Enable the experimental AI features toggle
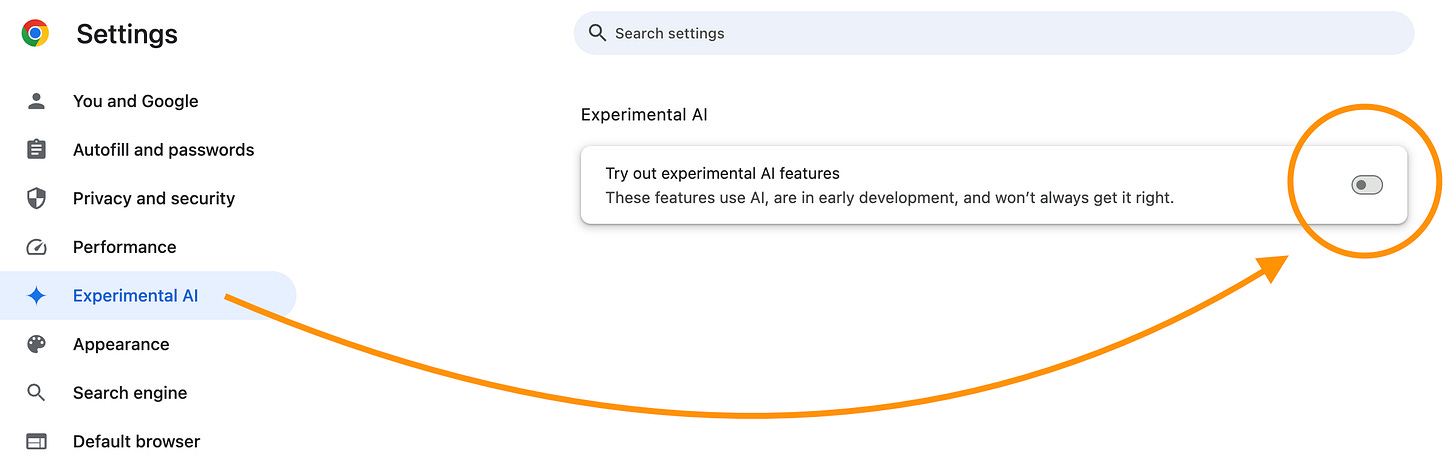 coord(1366,185)
